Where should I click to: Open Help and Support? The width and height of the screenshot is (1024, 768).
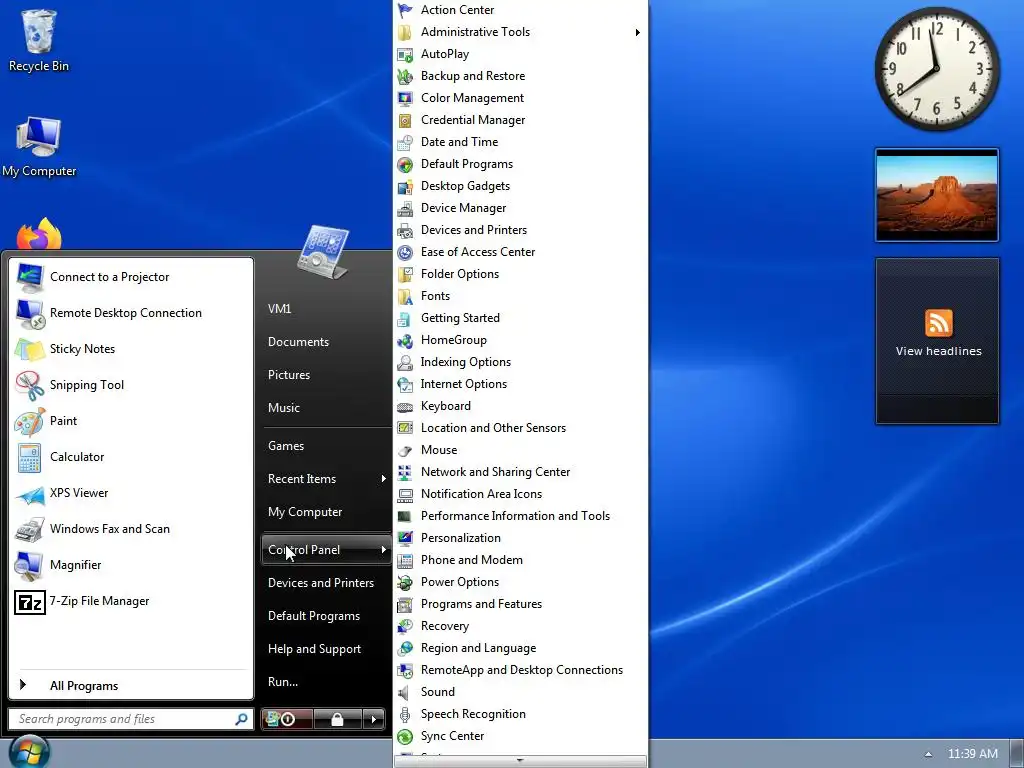pyautogui.click(x=314, y=649)
